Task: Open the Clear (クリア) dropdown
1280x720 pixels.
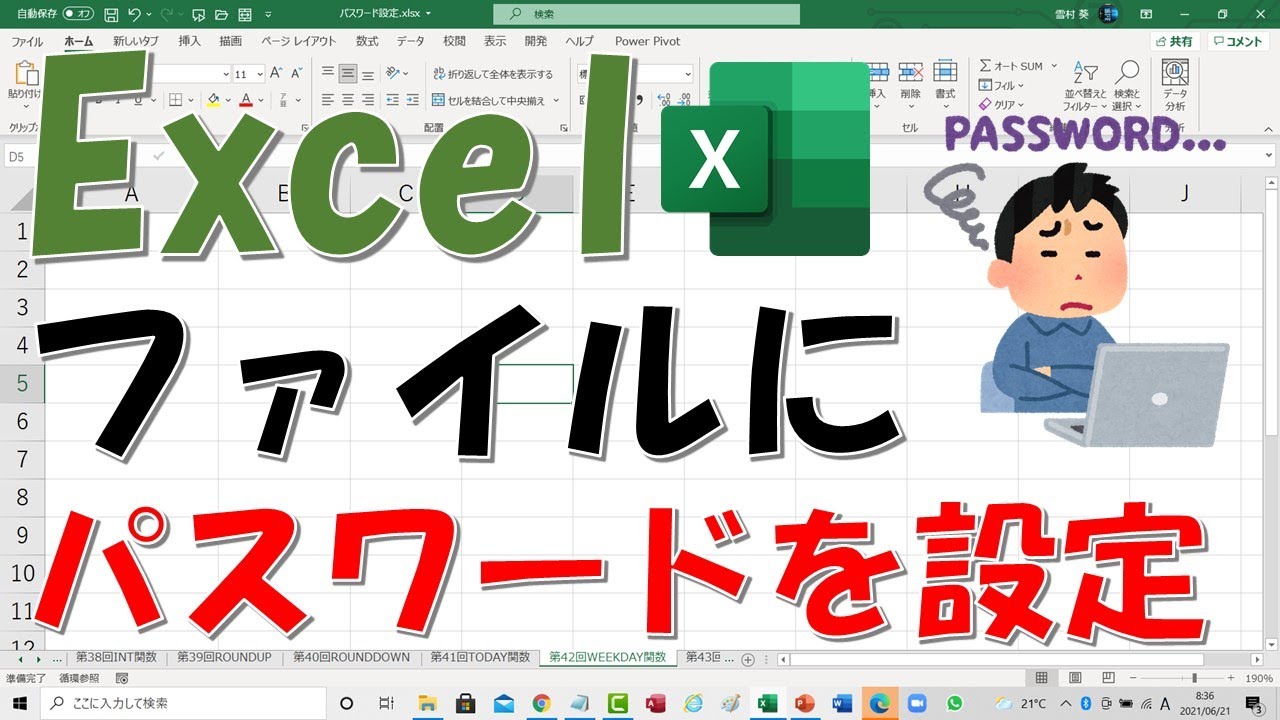Action: coord(1000,104)
